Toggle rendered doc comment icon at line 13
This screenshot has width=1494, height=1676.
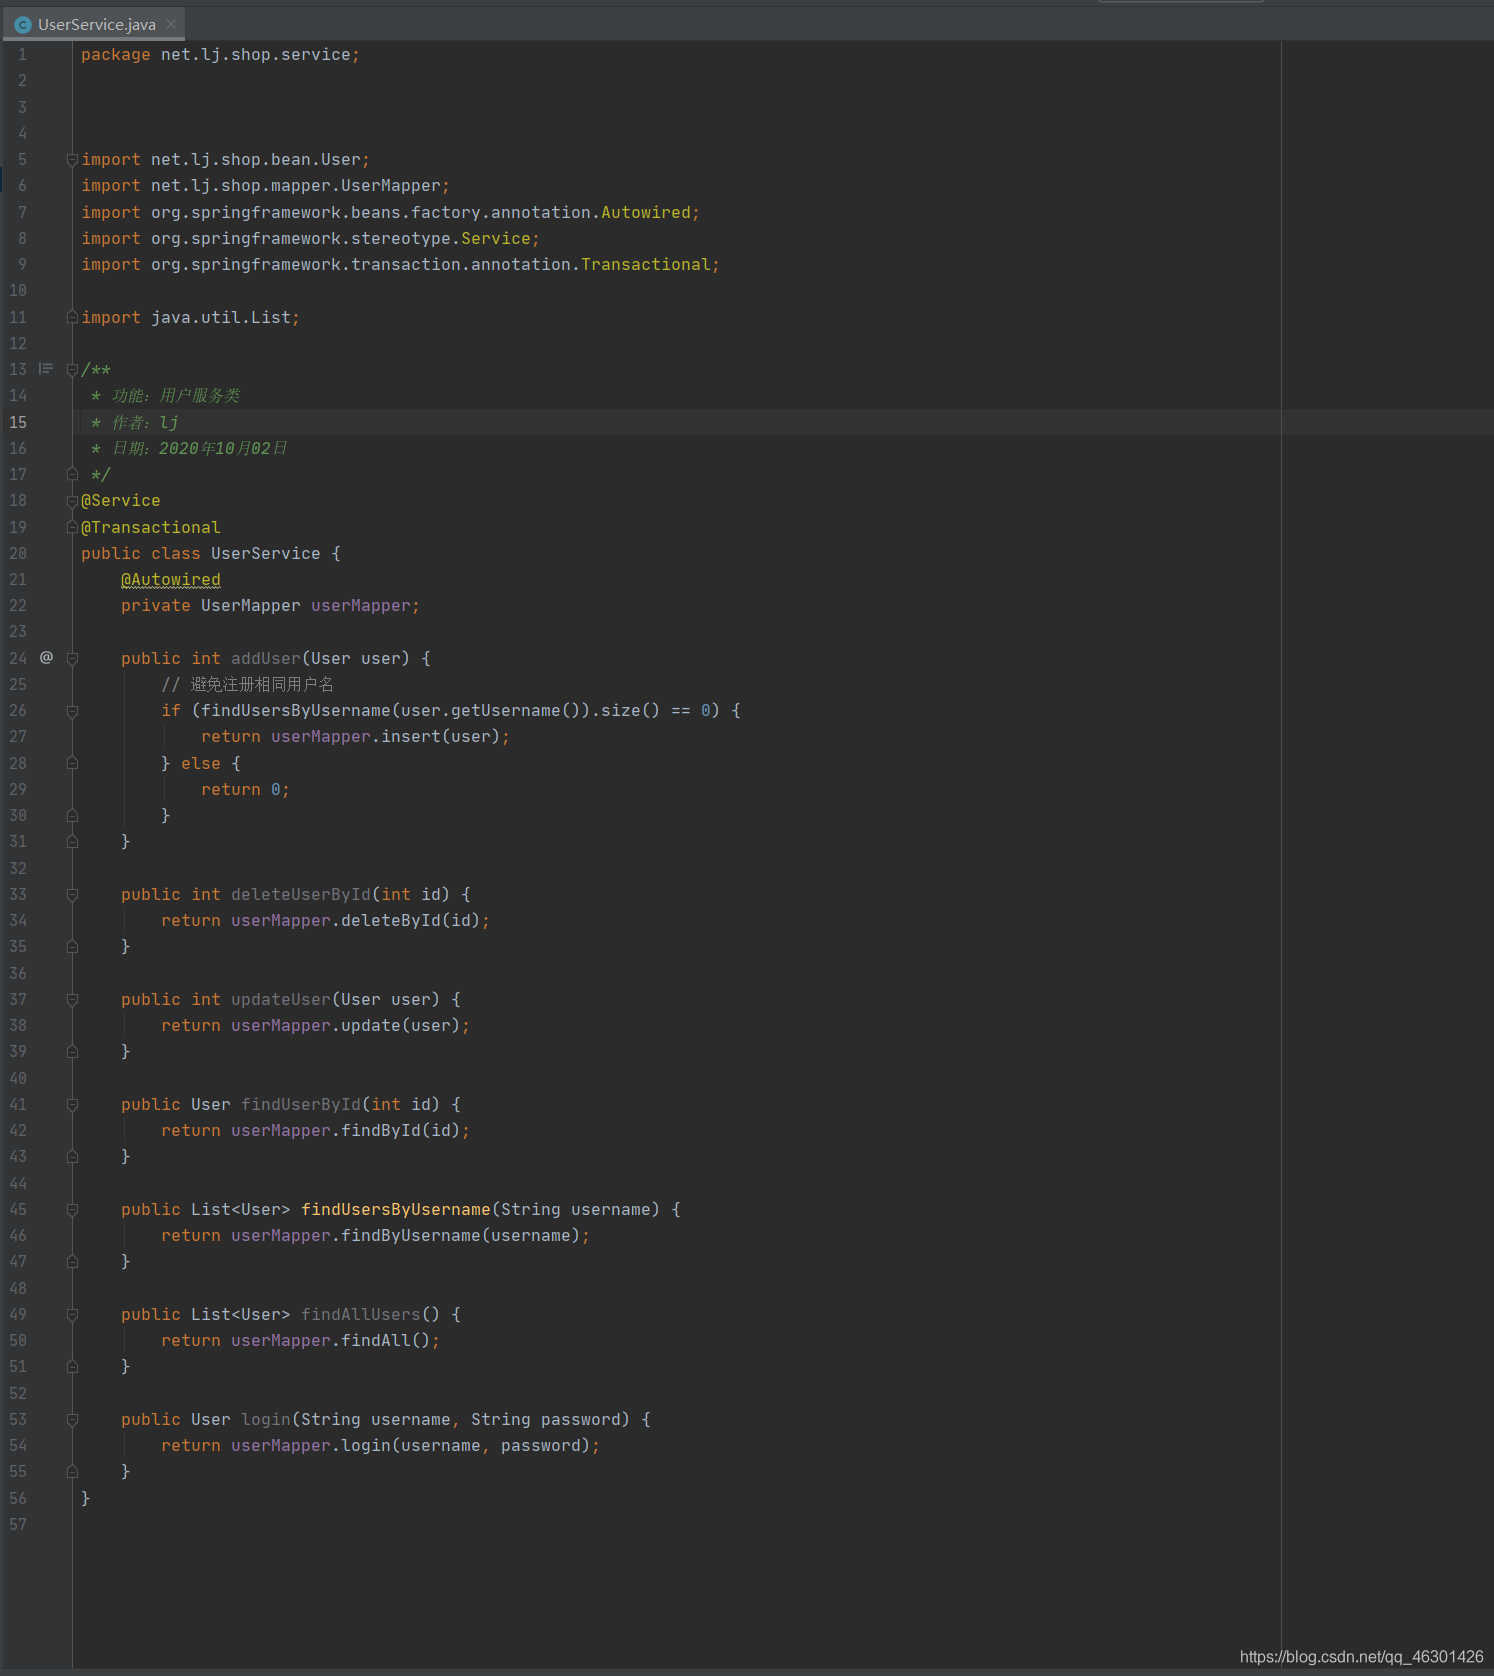click(x=46, y=369)
